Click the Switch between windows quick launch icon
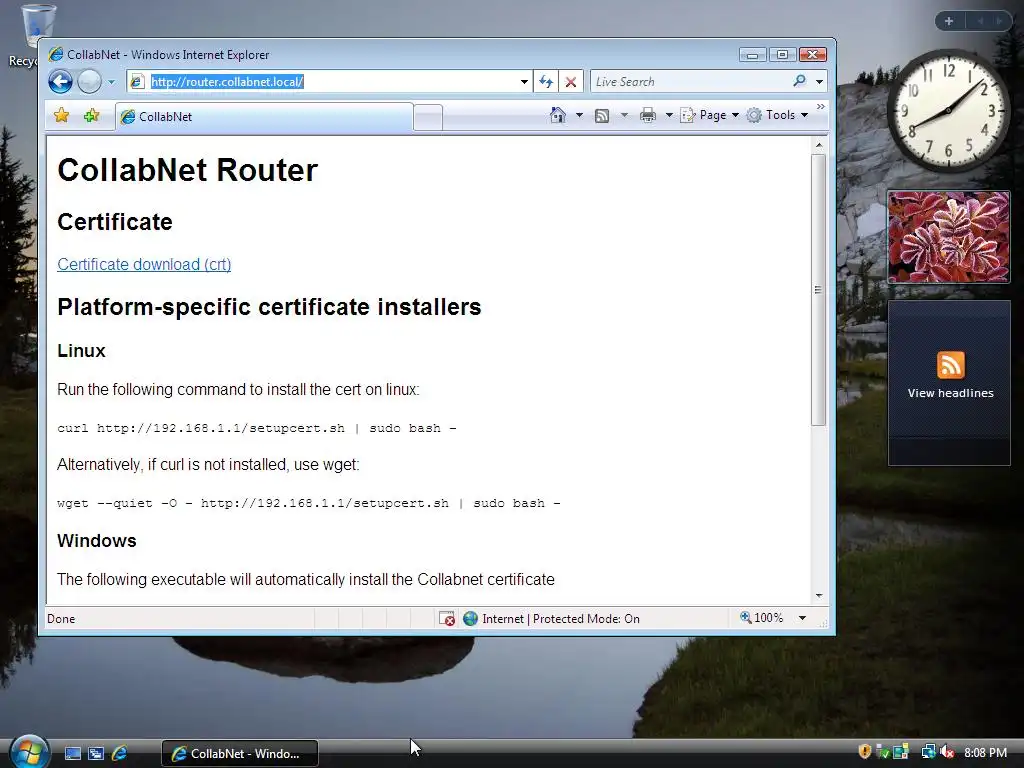1024x768 pixels. point(96,754)
